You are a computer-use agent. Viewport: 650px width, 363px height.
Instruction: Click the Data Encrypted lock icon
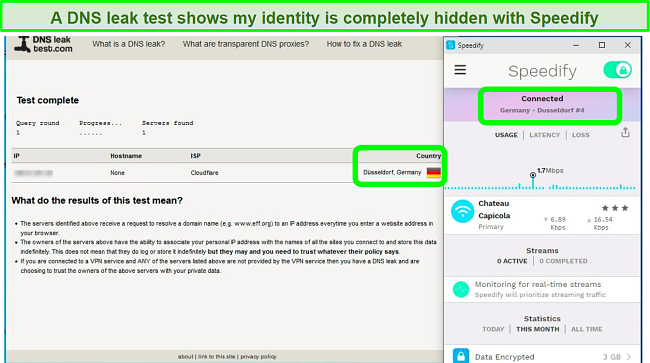[461, 356]
